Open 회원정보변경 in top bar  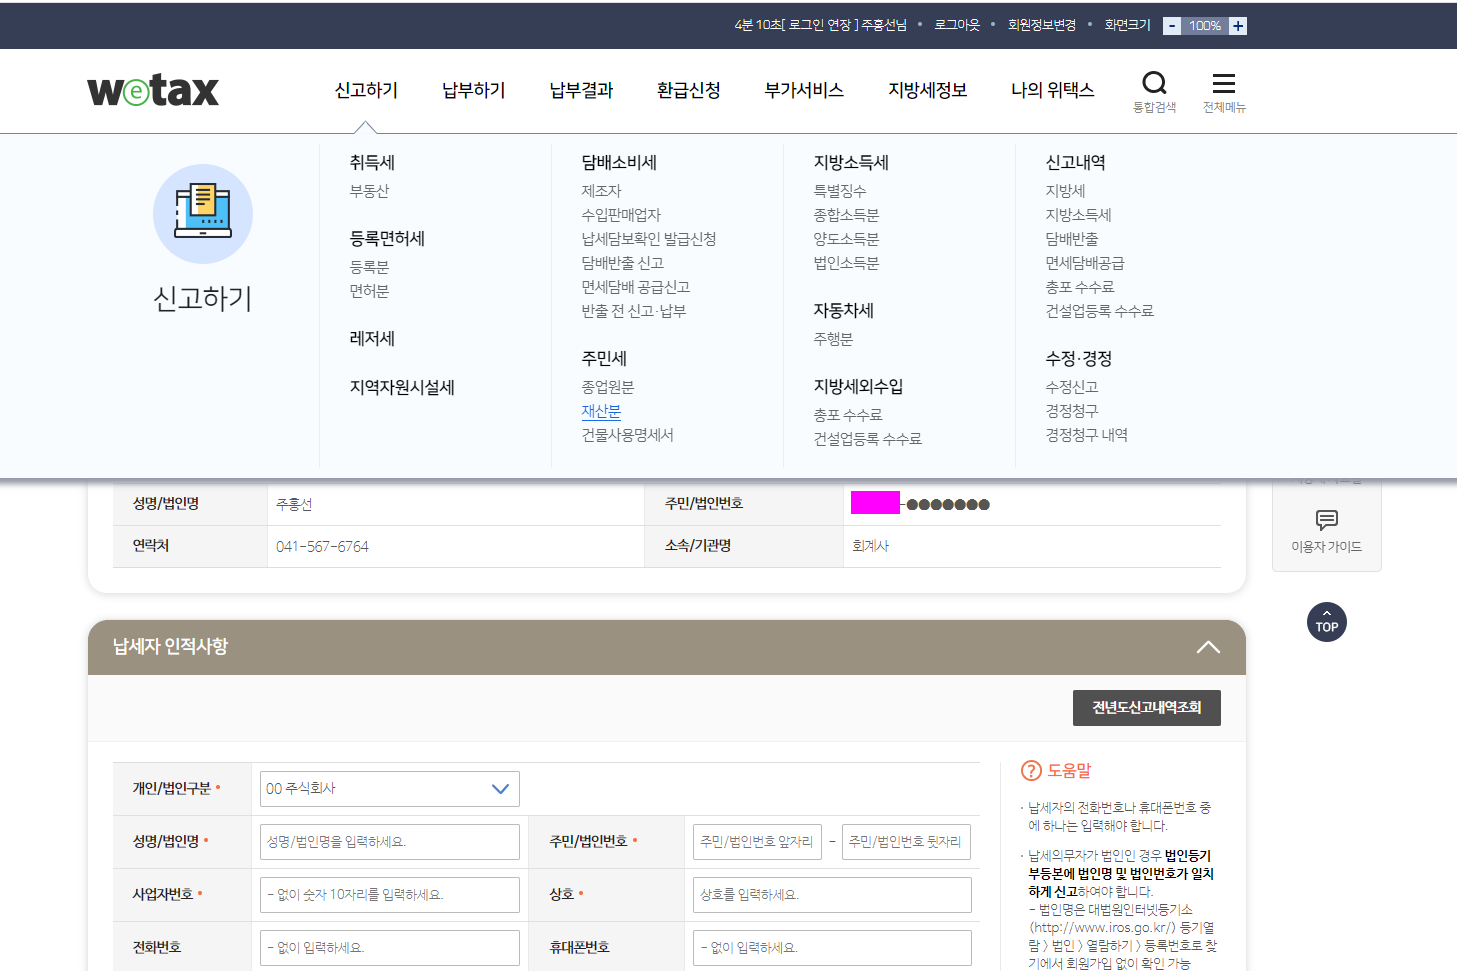(1041, 25)
